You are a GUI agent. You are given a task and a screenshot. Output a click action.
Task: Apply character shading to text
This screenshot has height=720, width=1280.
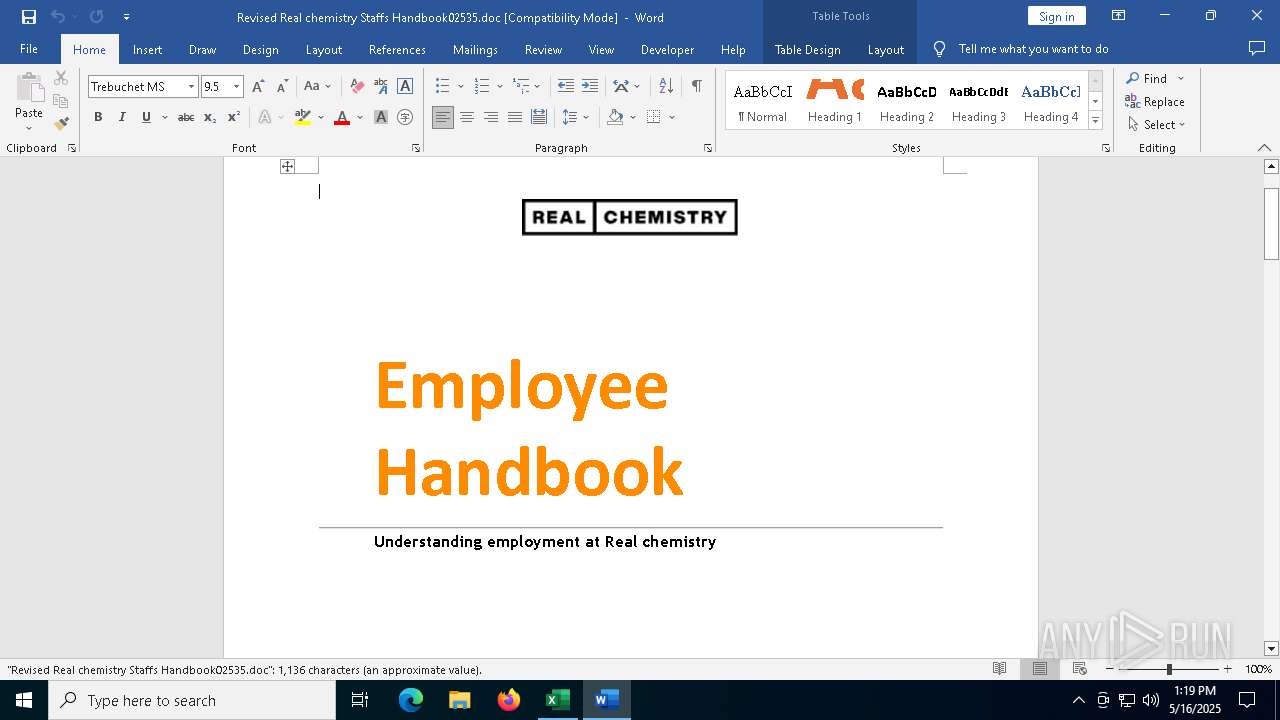(x=381, y=118)
